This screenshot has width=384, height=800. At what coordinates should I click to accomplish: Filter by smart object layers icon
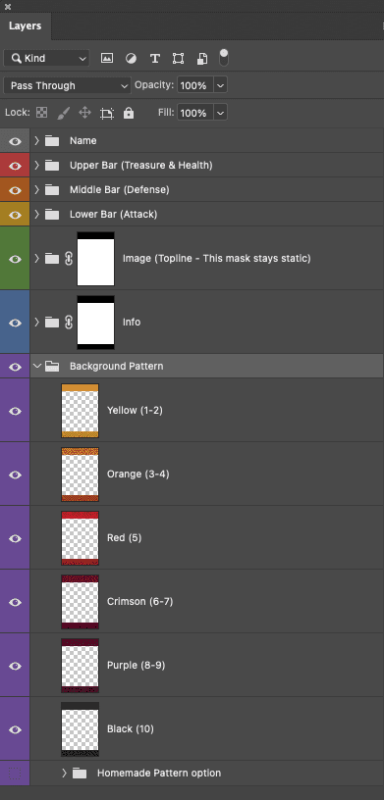(202, 58)
